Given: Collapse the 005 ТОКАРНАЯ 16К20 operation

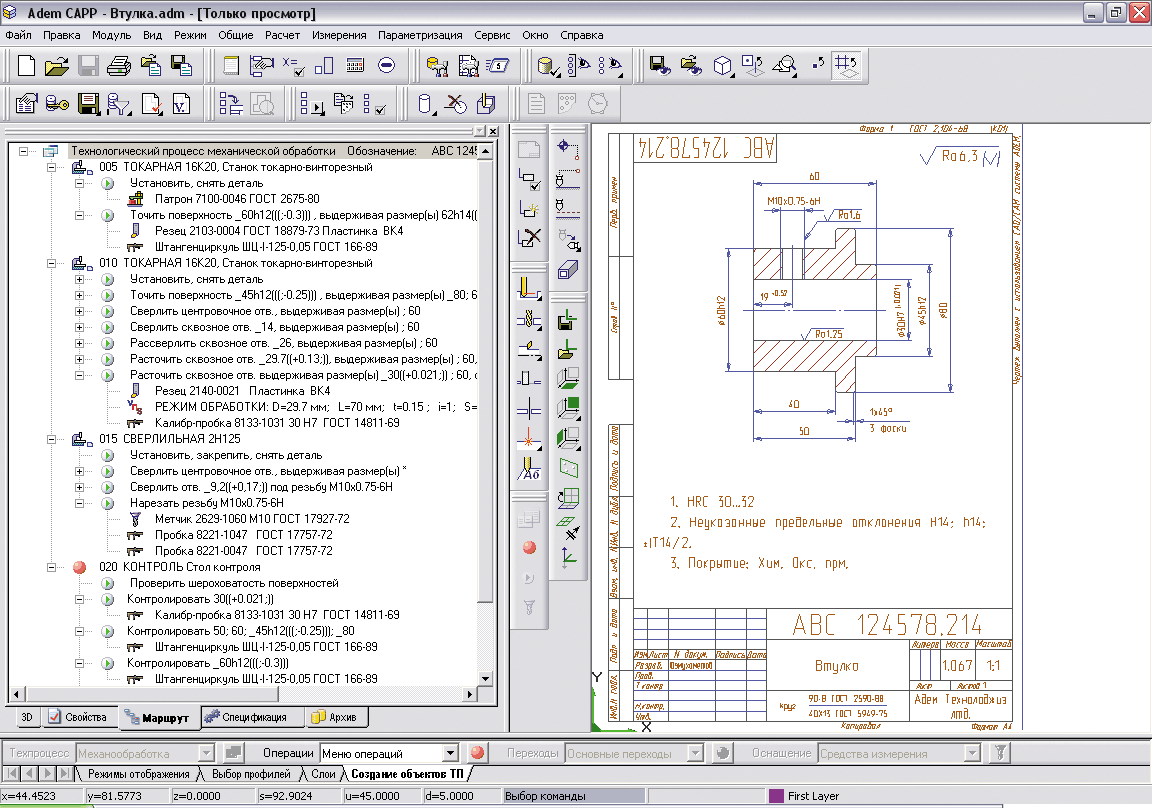Looking at the screenshot, I should tap(52, 167).
